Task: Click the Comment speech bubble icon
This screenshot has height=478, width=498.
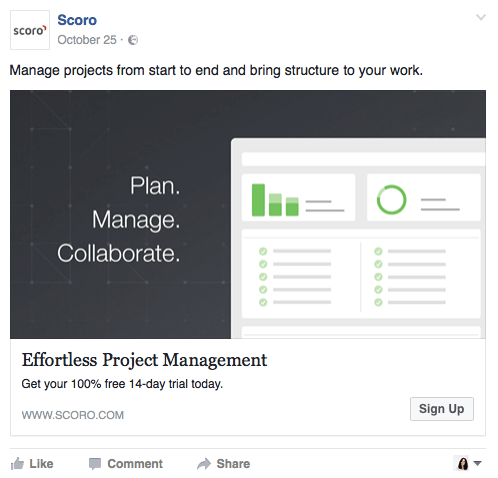Action: [95, 464]
